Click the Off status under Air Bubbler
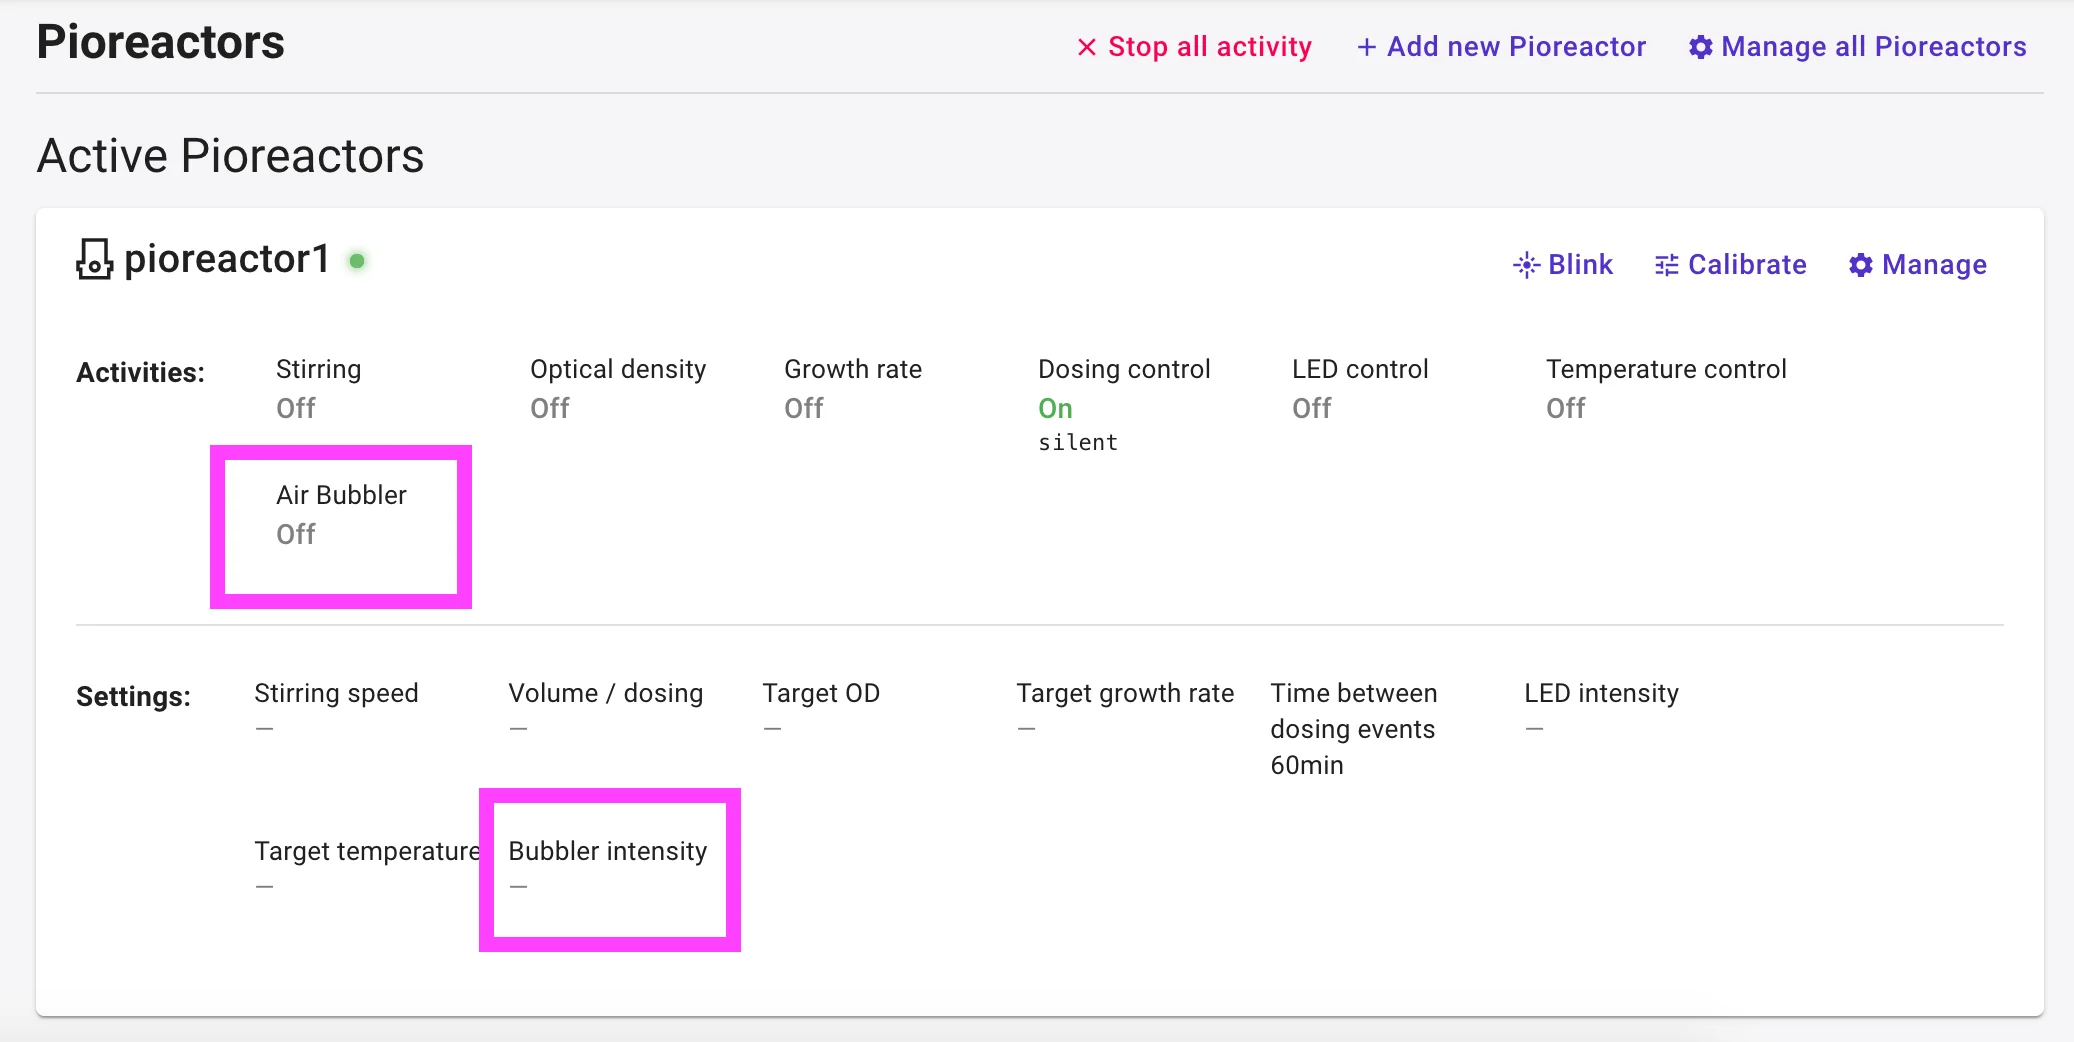2074x1042 pixels. coord(296,534)
